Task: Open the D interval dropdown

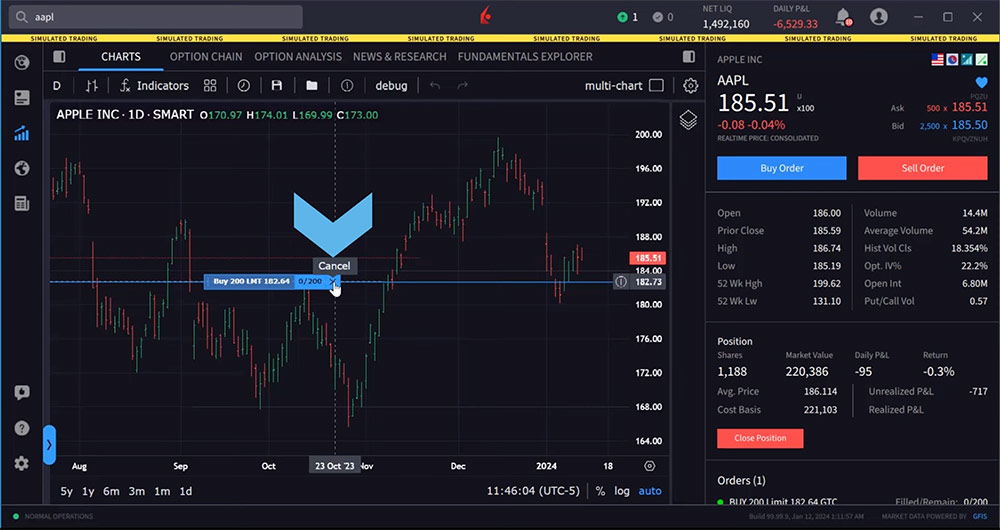Action: click(x=57, y=86)
